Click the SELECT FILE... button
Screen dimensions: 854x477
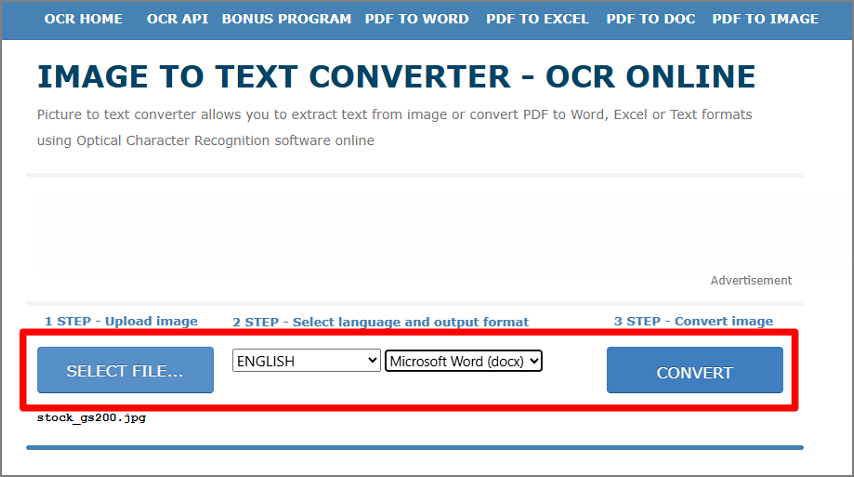point(125,370)
